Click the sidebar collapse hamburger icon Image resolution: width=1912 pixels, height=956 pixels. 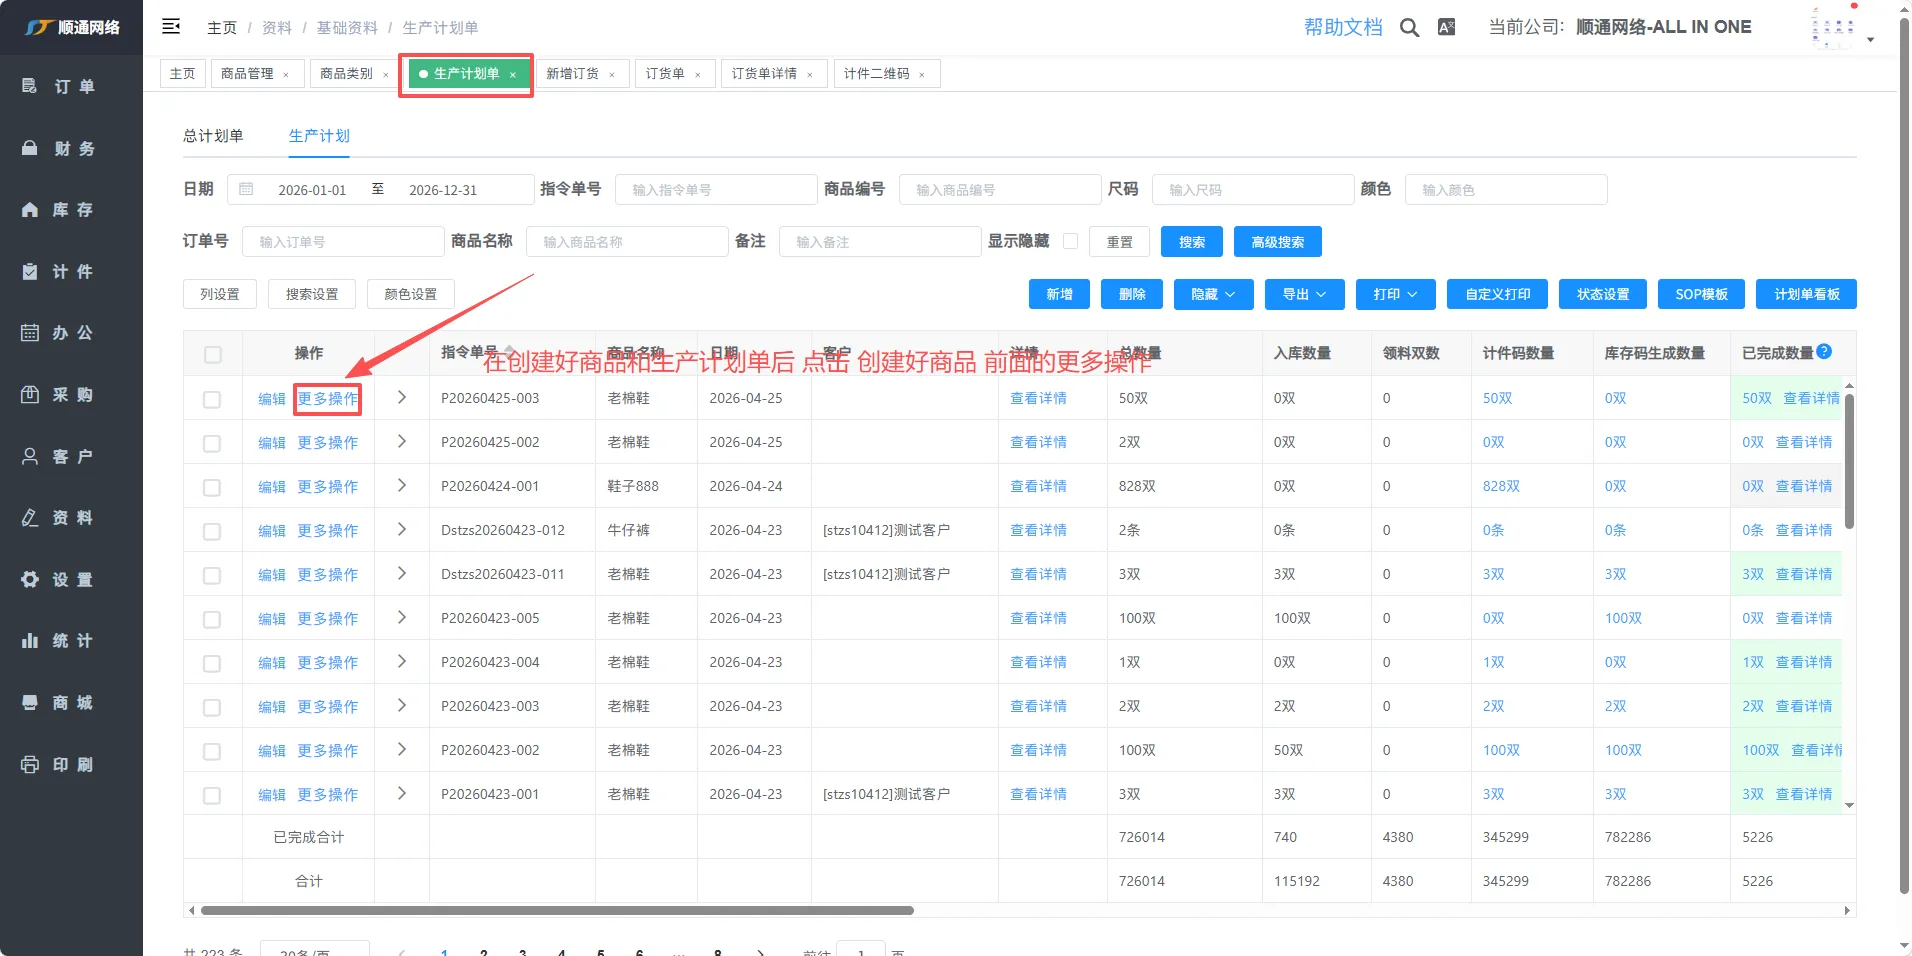point(171,27)
